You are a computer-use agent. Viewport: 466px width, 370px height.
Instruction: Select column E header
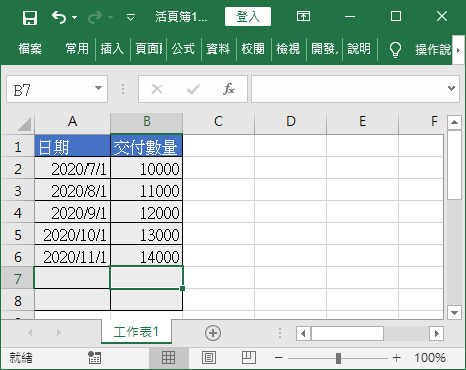[363, 122]
